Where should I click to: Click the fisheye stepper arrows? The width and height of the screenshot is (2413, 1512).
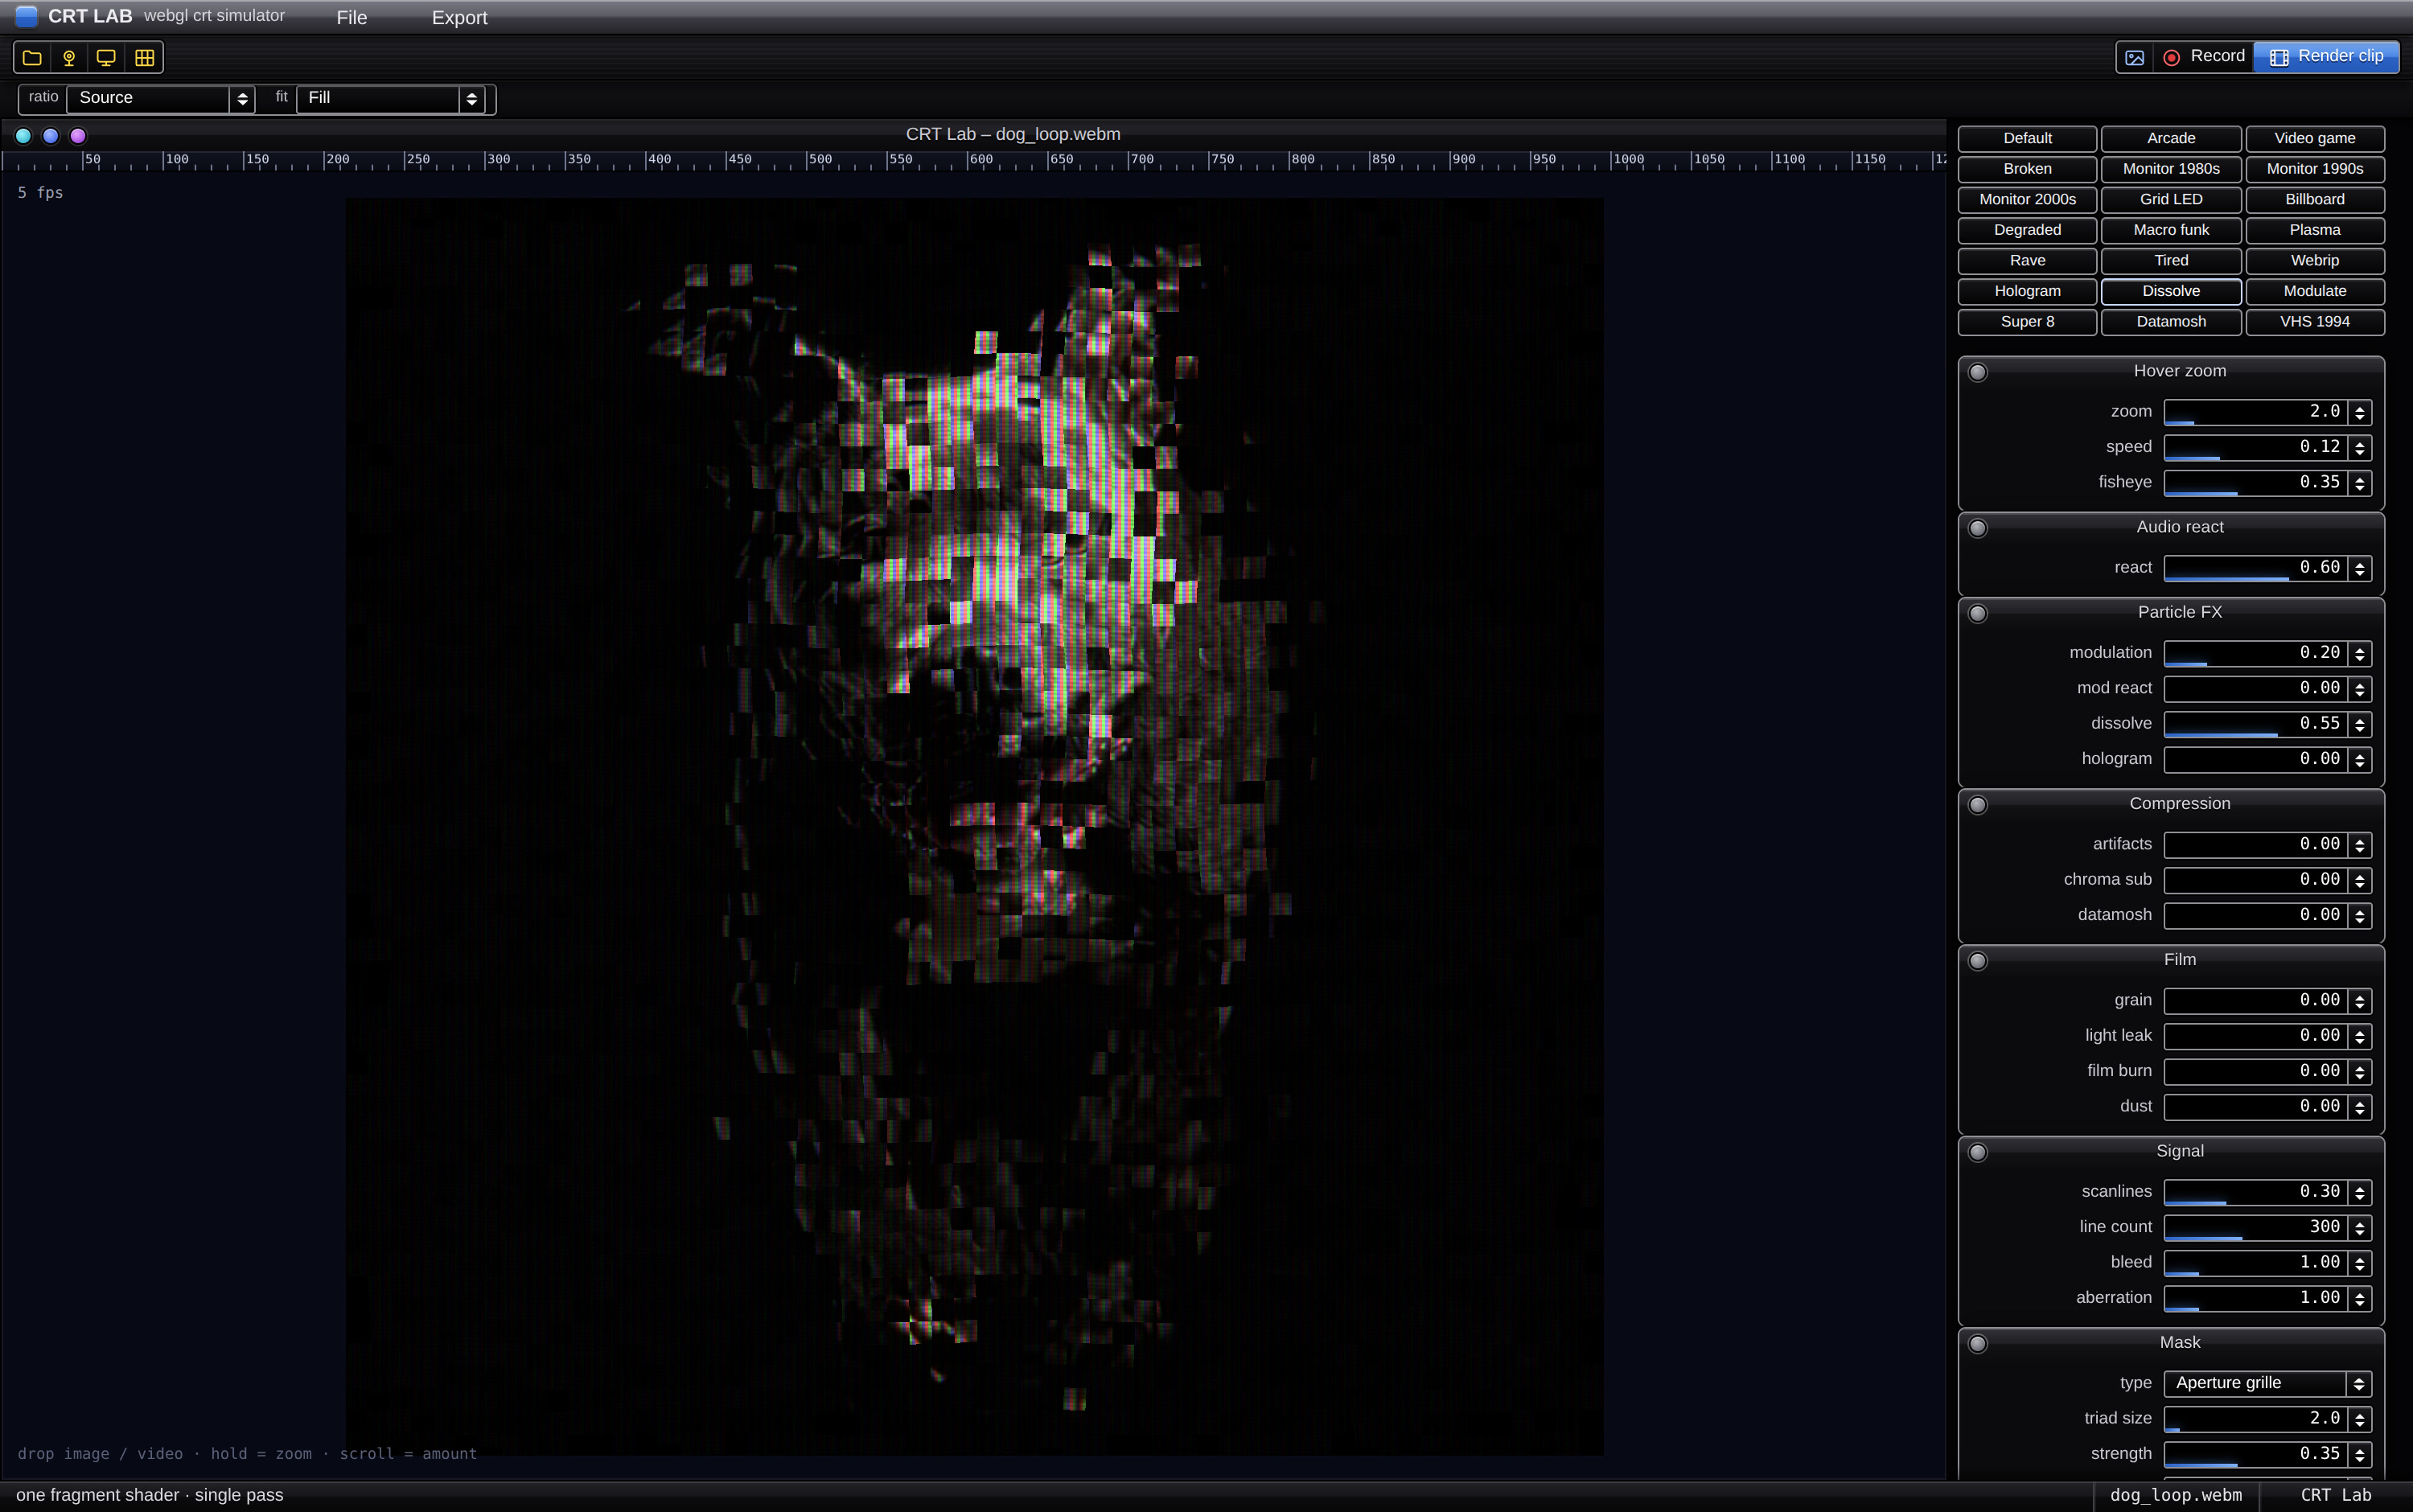pos(2360,483)
